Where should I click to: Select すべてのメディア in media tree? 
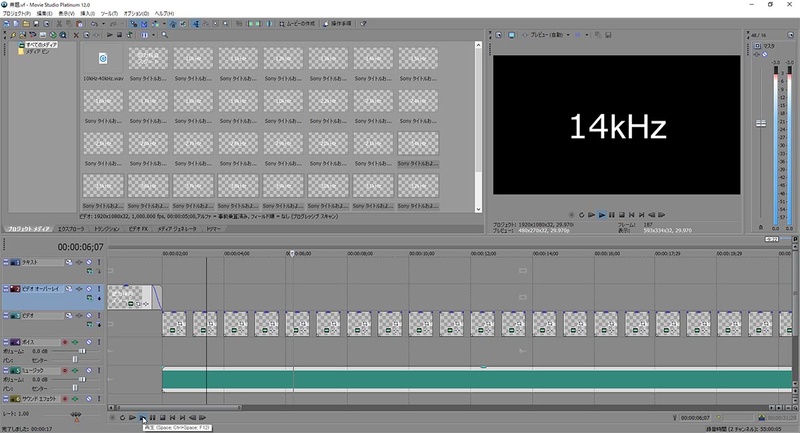[41, 45]
